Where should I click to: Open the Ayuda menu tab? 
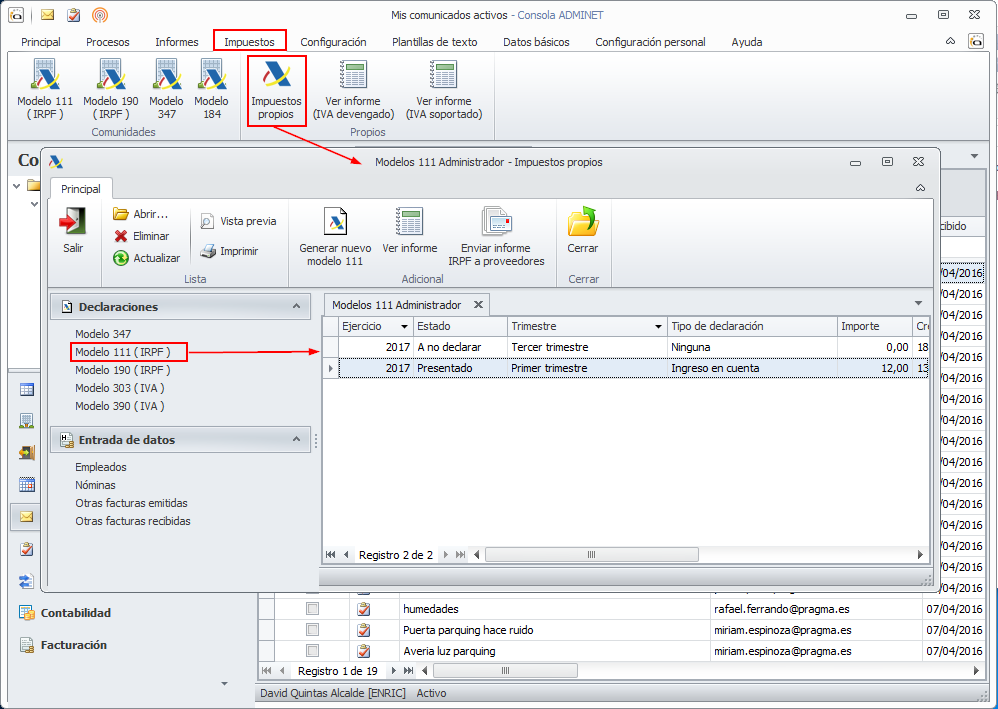747,42
